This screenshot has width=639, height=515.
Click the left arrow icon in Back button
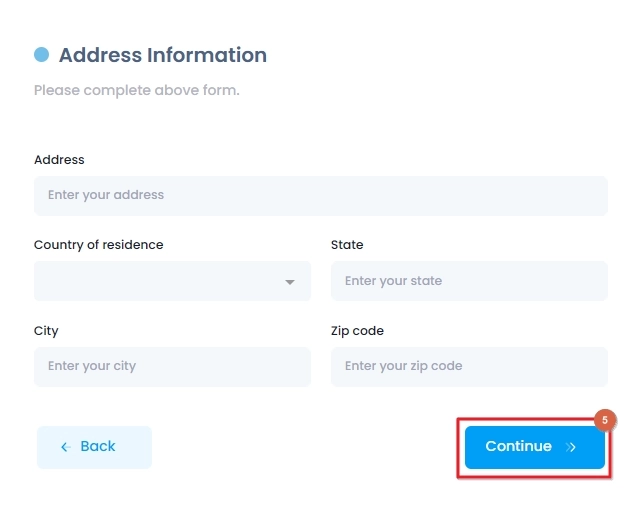point(66,447)
